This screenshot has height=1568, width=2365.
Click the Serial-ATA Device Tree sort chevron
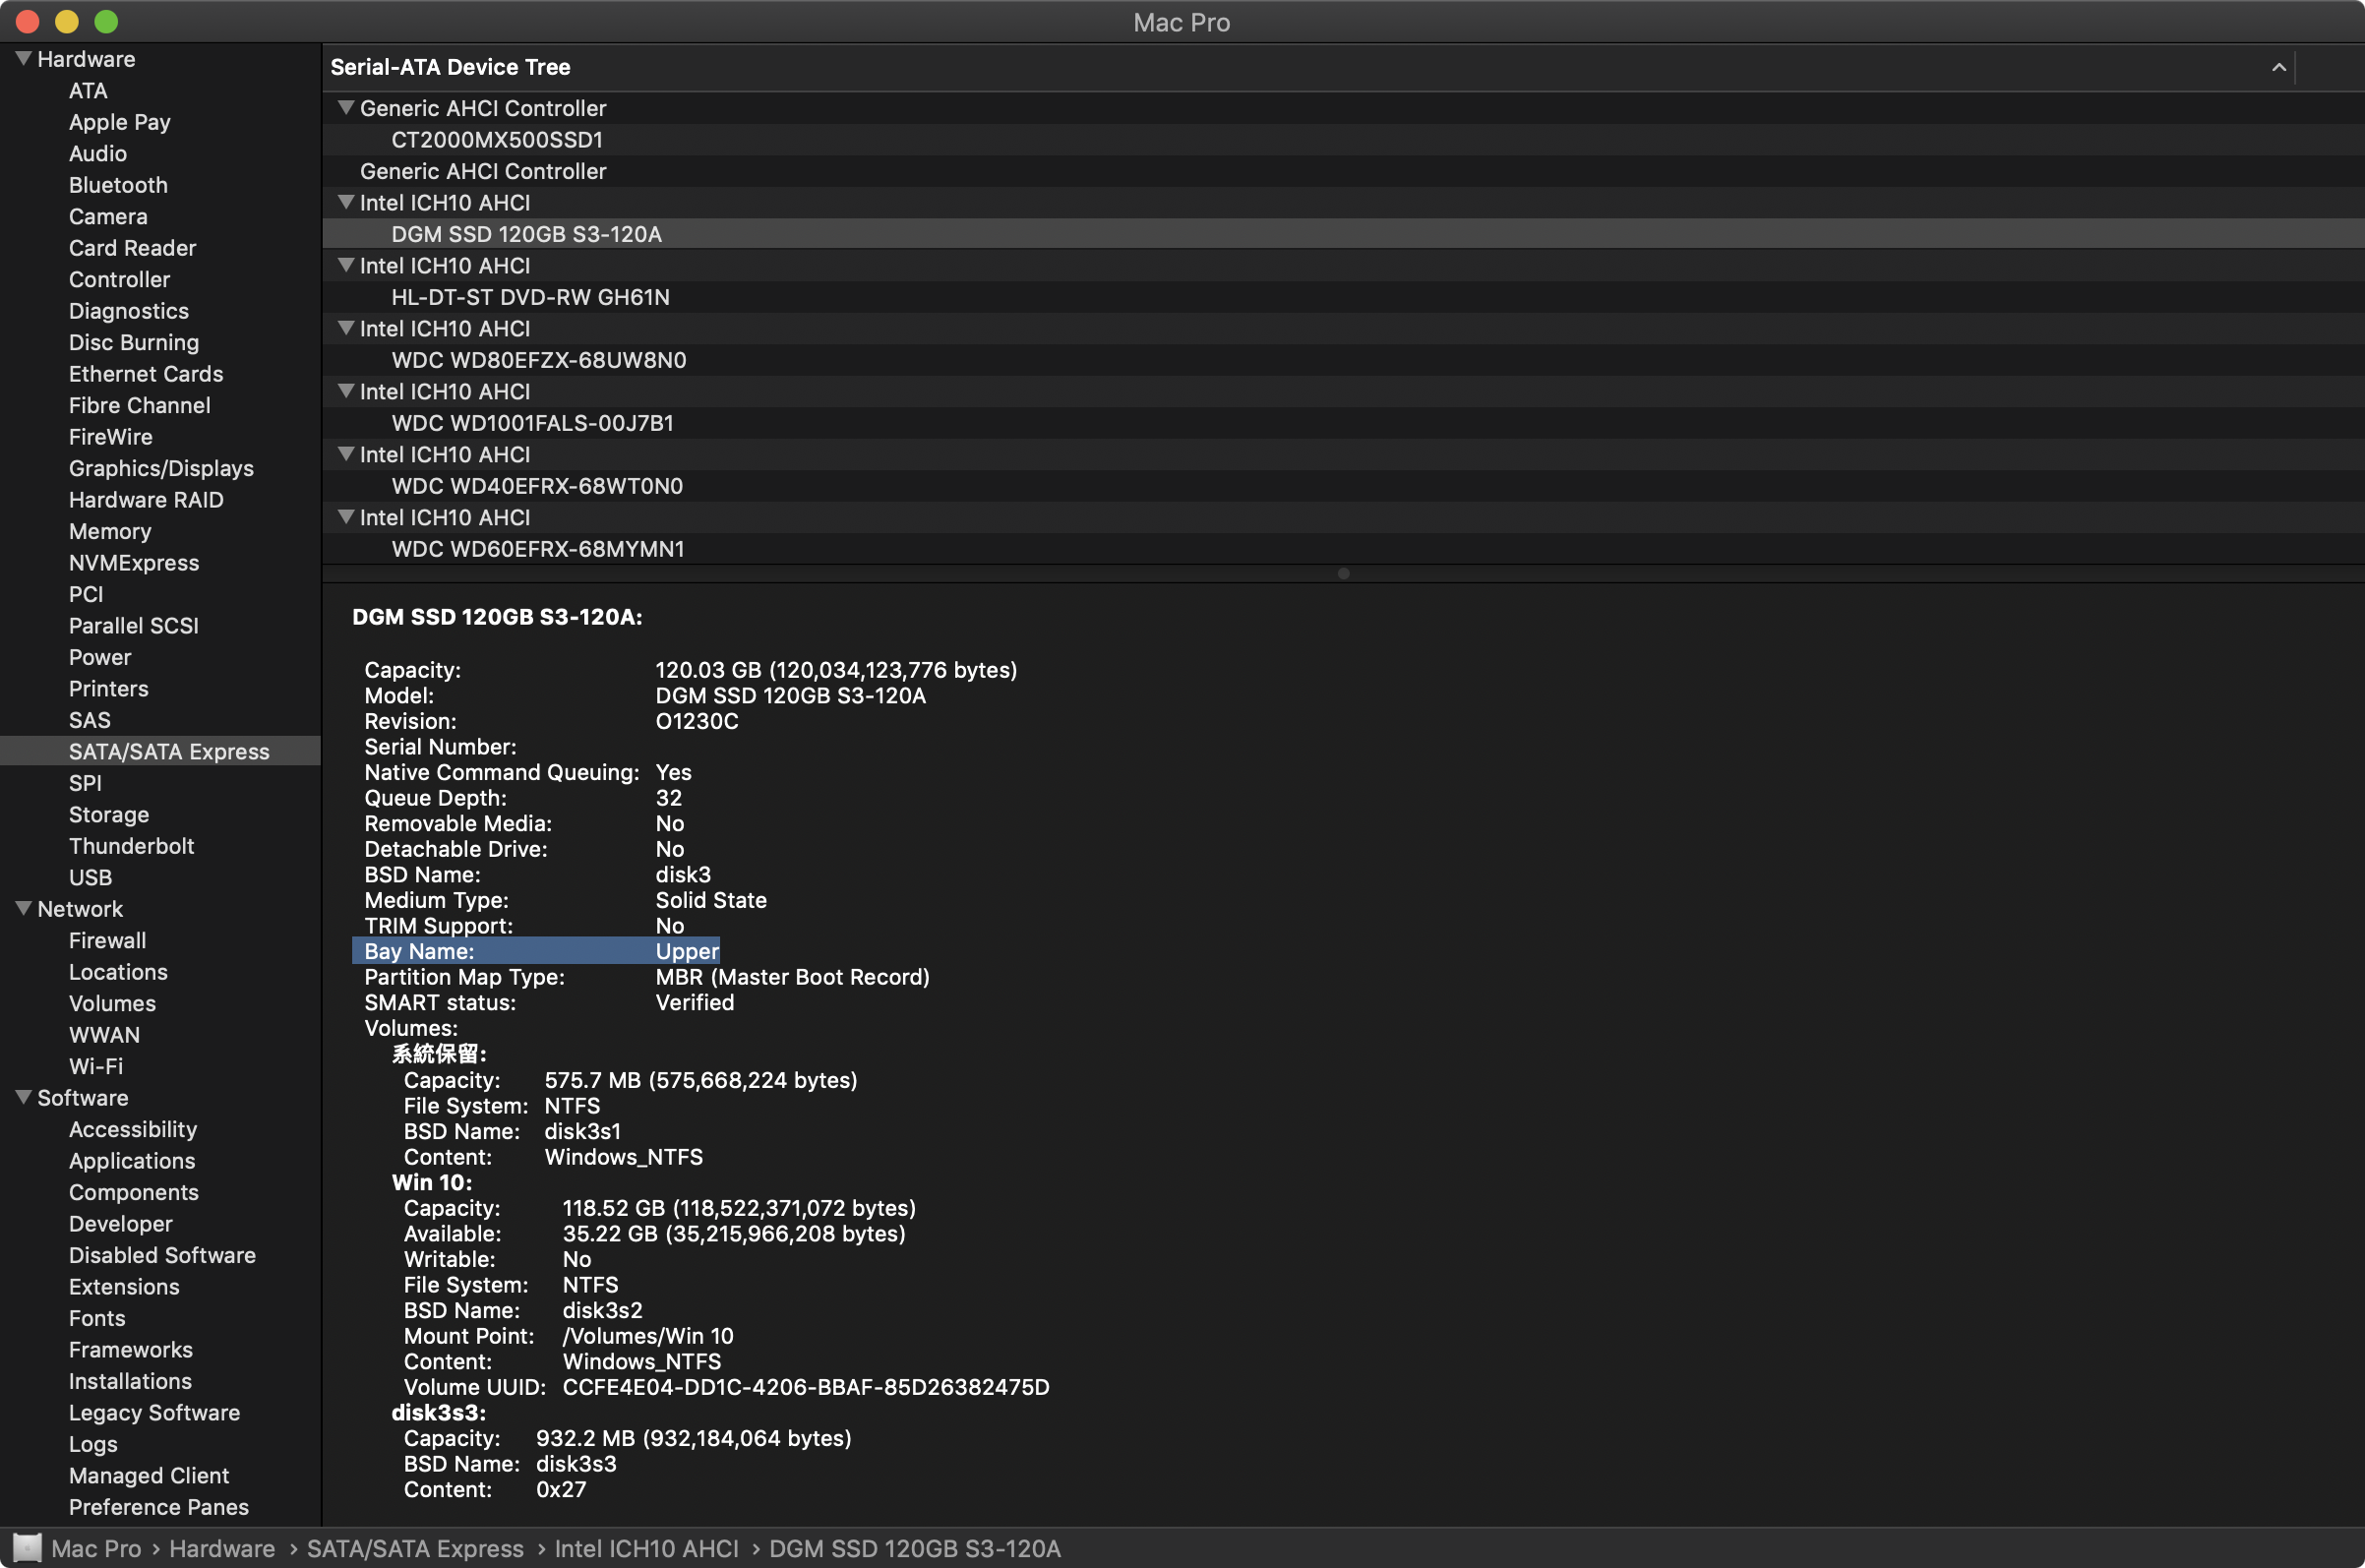[x=2278, y=67]
